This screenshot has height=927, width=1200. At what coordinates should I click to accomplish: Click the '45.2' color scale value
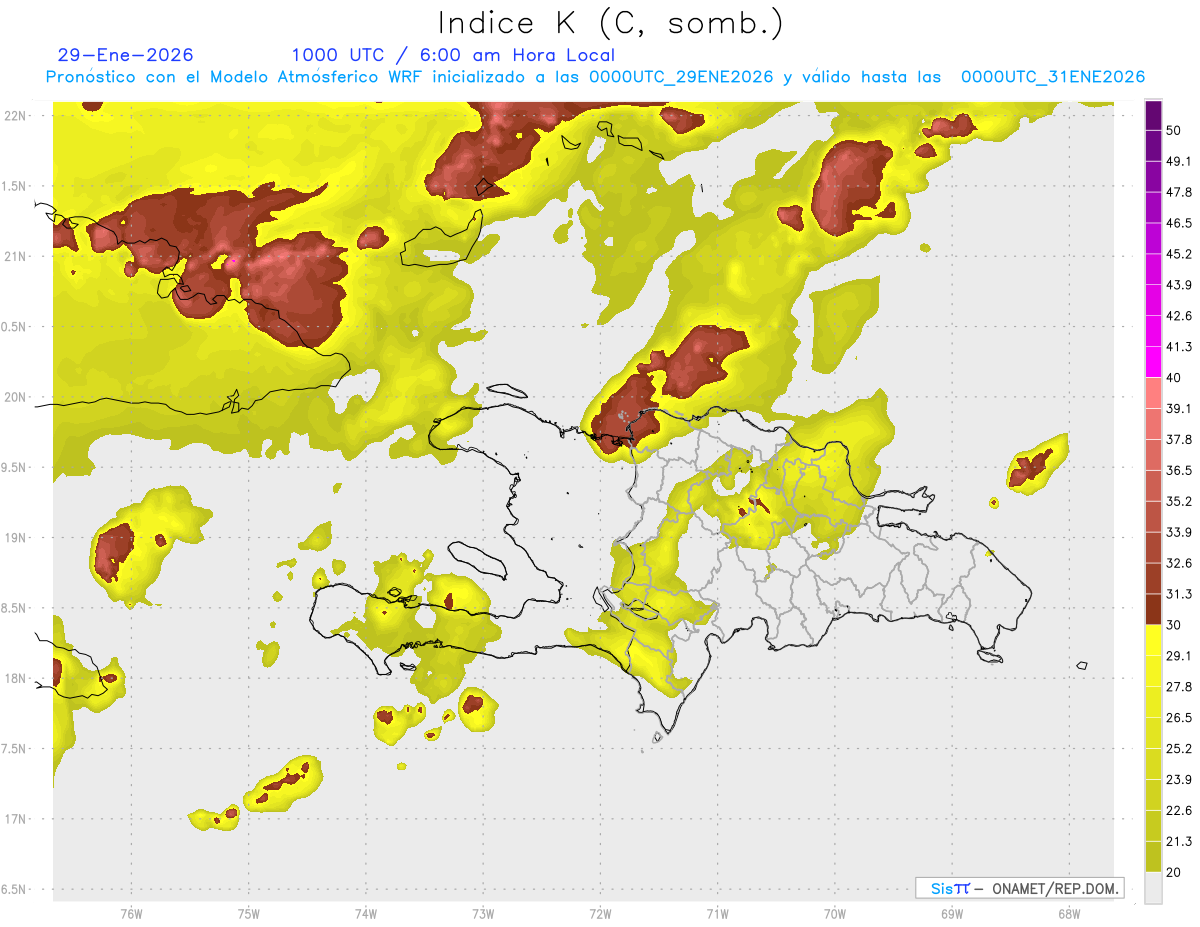1179,254
